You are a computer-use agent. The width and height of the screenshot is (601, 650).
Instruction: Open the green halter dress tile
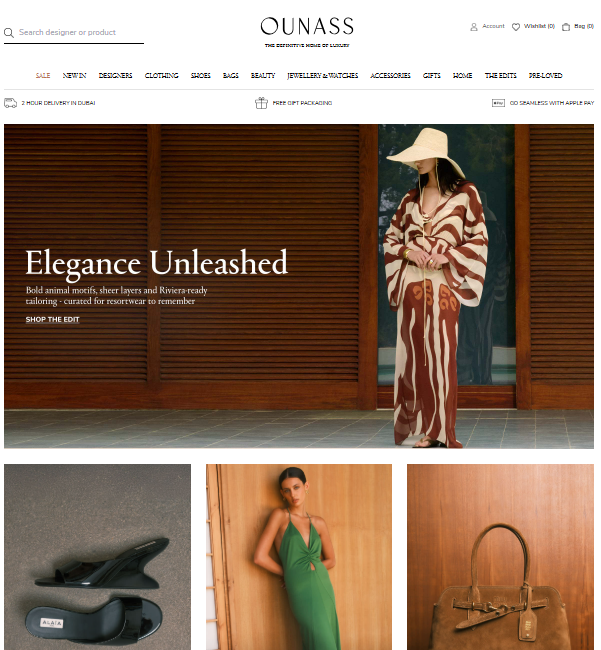point(299,557)
